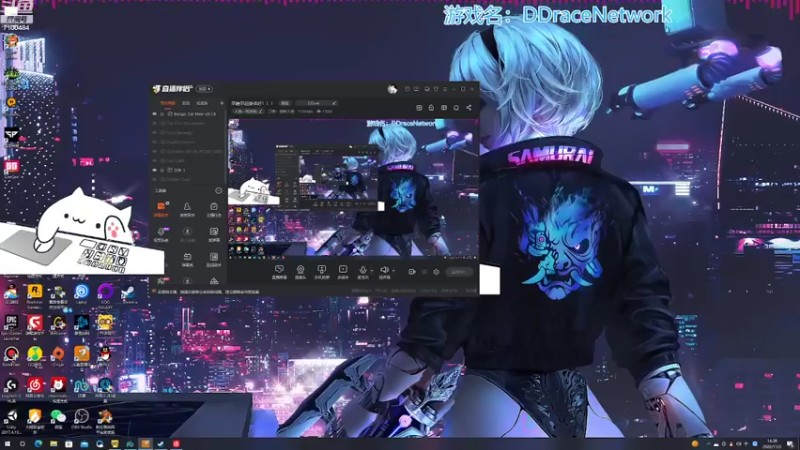Viewport: 800px width, 450px height.
Task: Open the Origin desktop shortcut
Action: tap(58, 356)
